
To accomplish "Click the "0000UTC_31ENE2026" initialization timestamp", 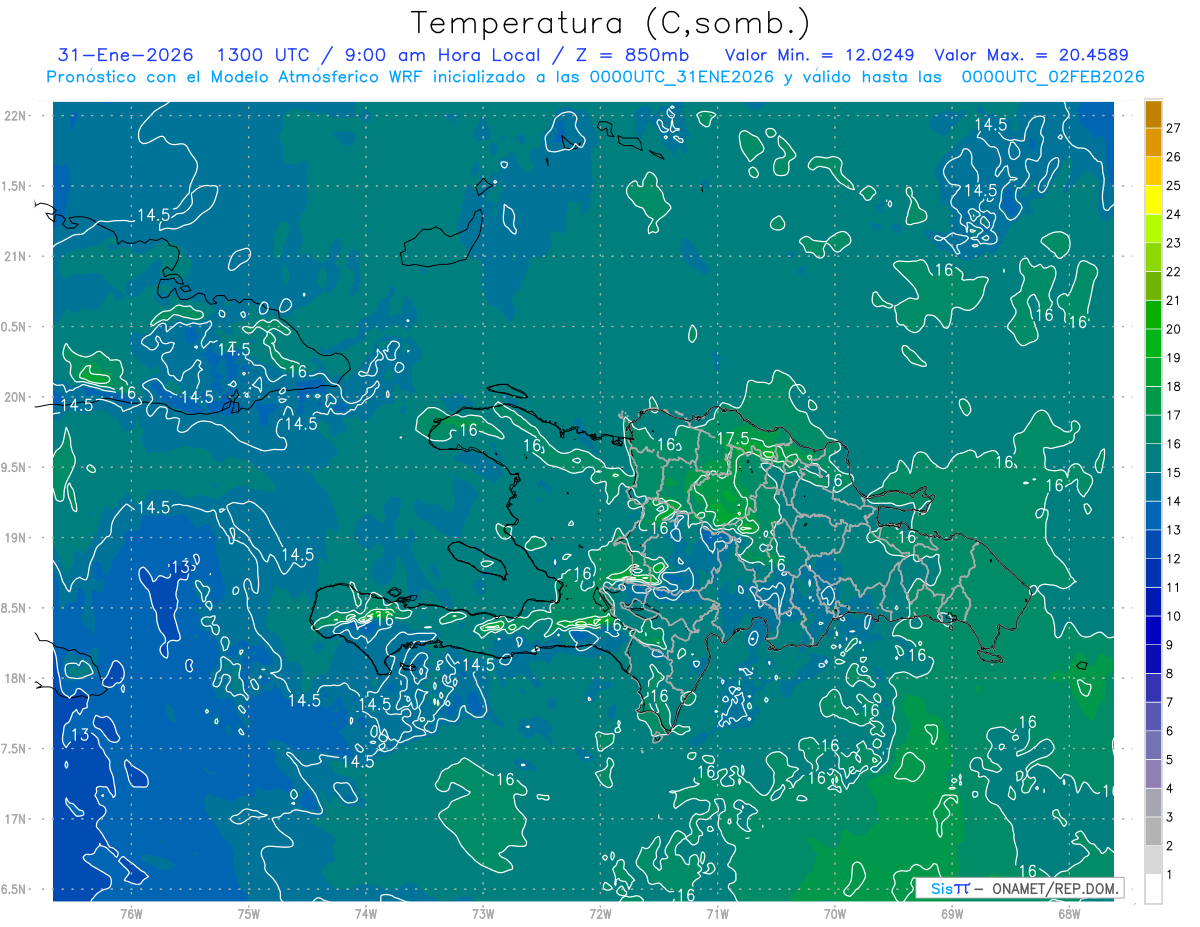I will [682, 77].
